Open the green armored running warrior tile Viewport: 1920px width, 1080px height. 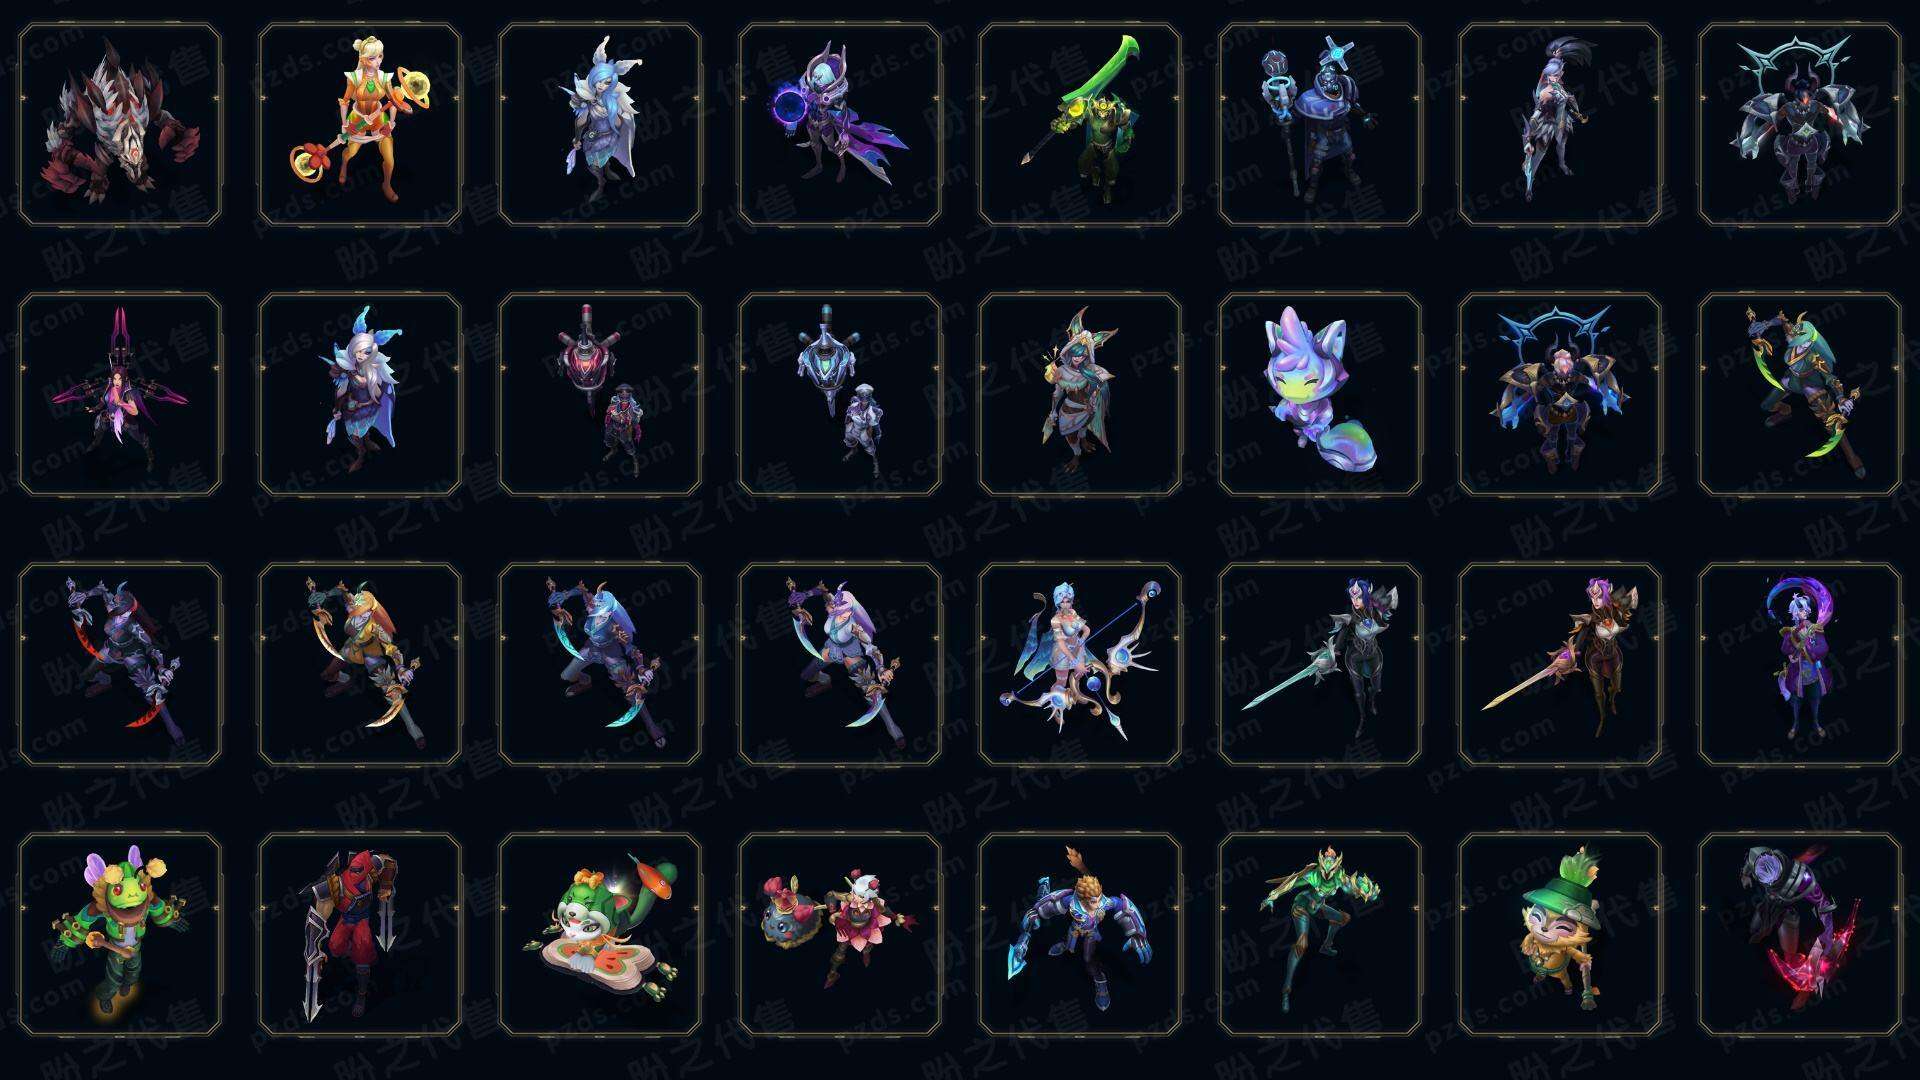pyautogui.click(x=1320, y=935)
